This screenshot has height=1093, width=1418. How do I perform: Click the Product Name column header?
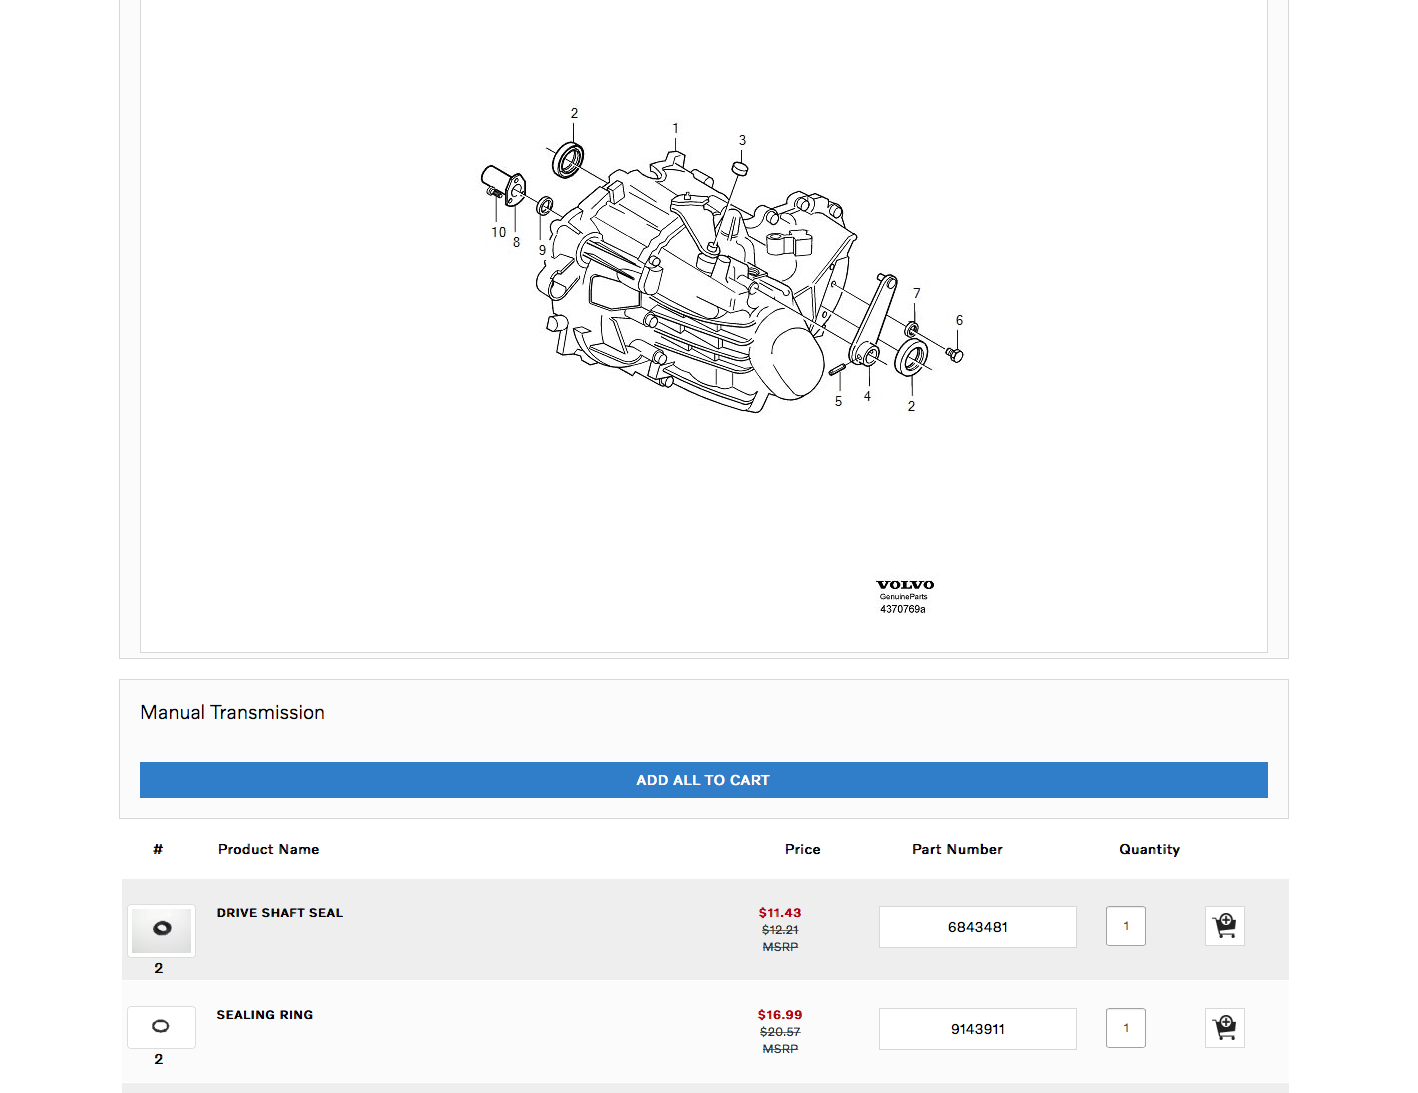click(268, 849)
